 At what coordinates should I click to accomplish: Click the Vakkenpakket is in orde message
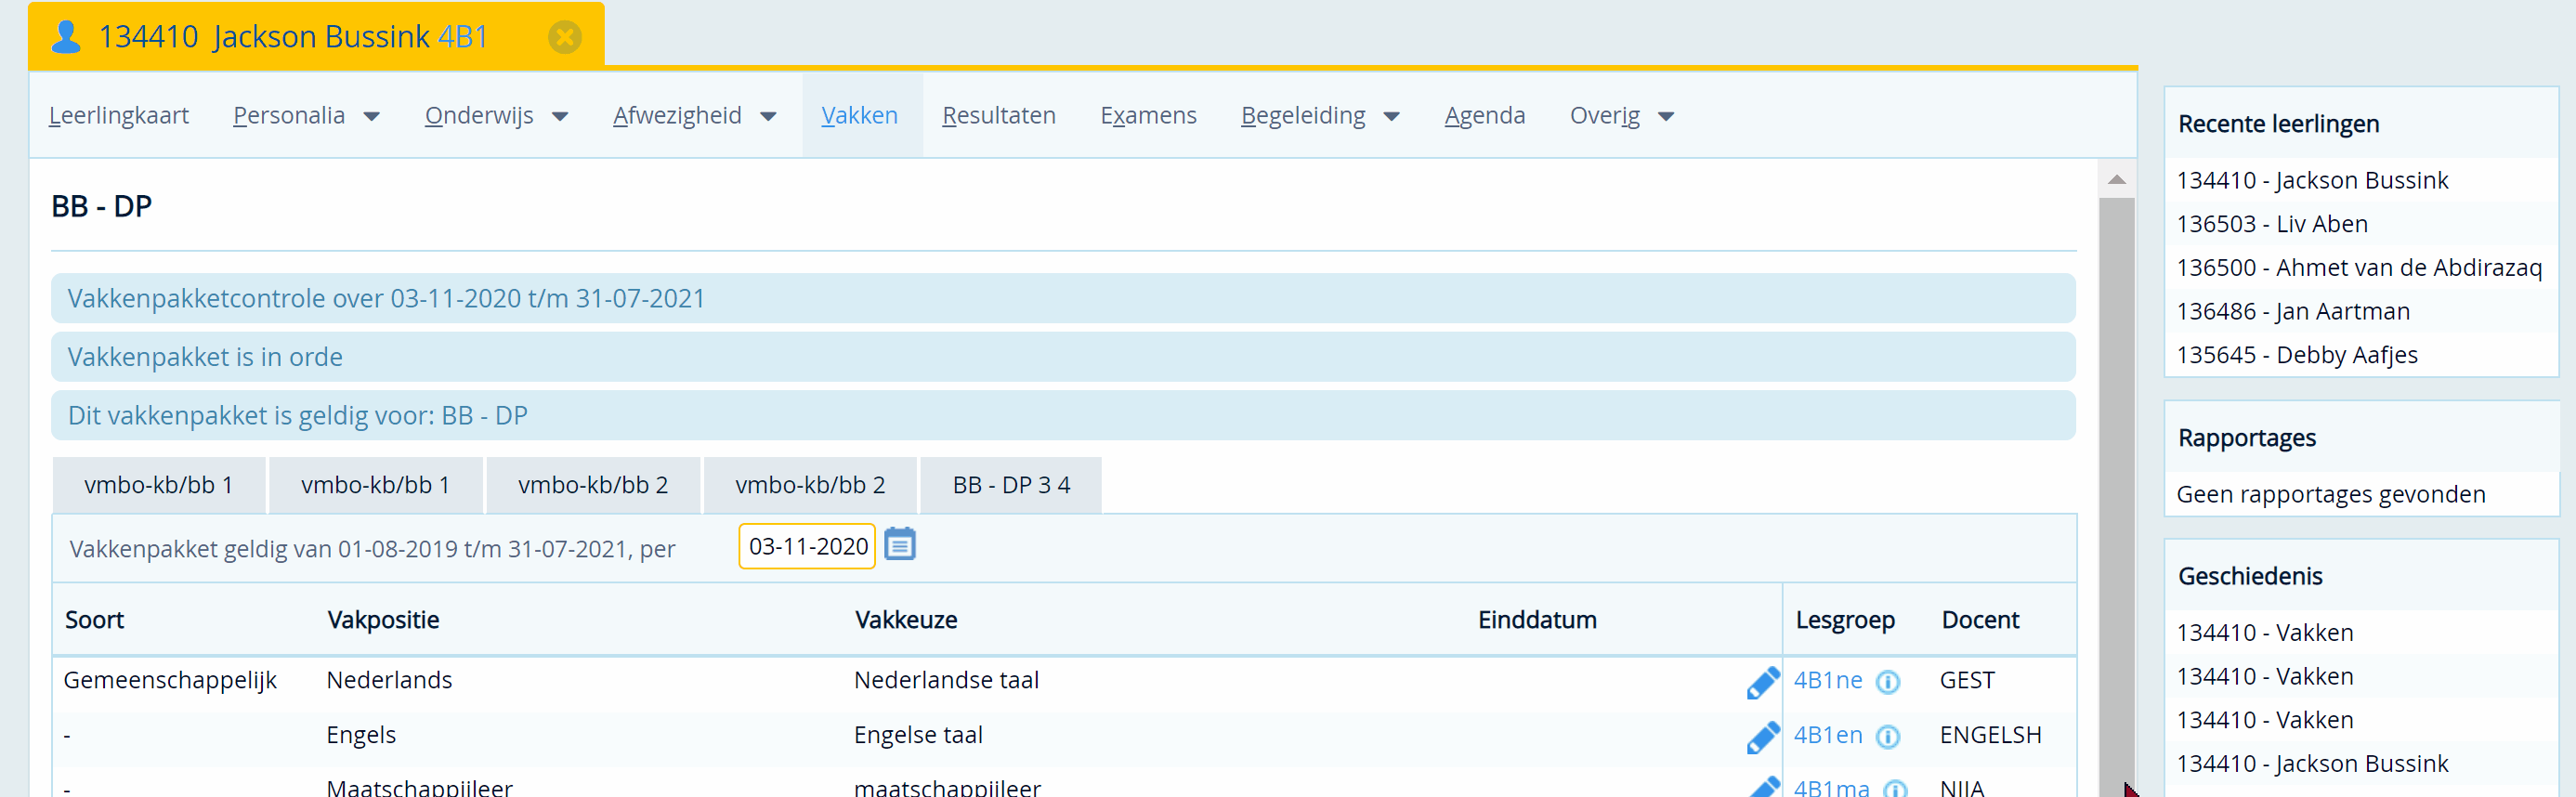tap(1063, 357)
